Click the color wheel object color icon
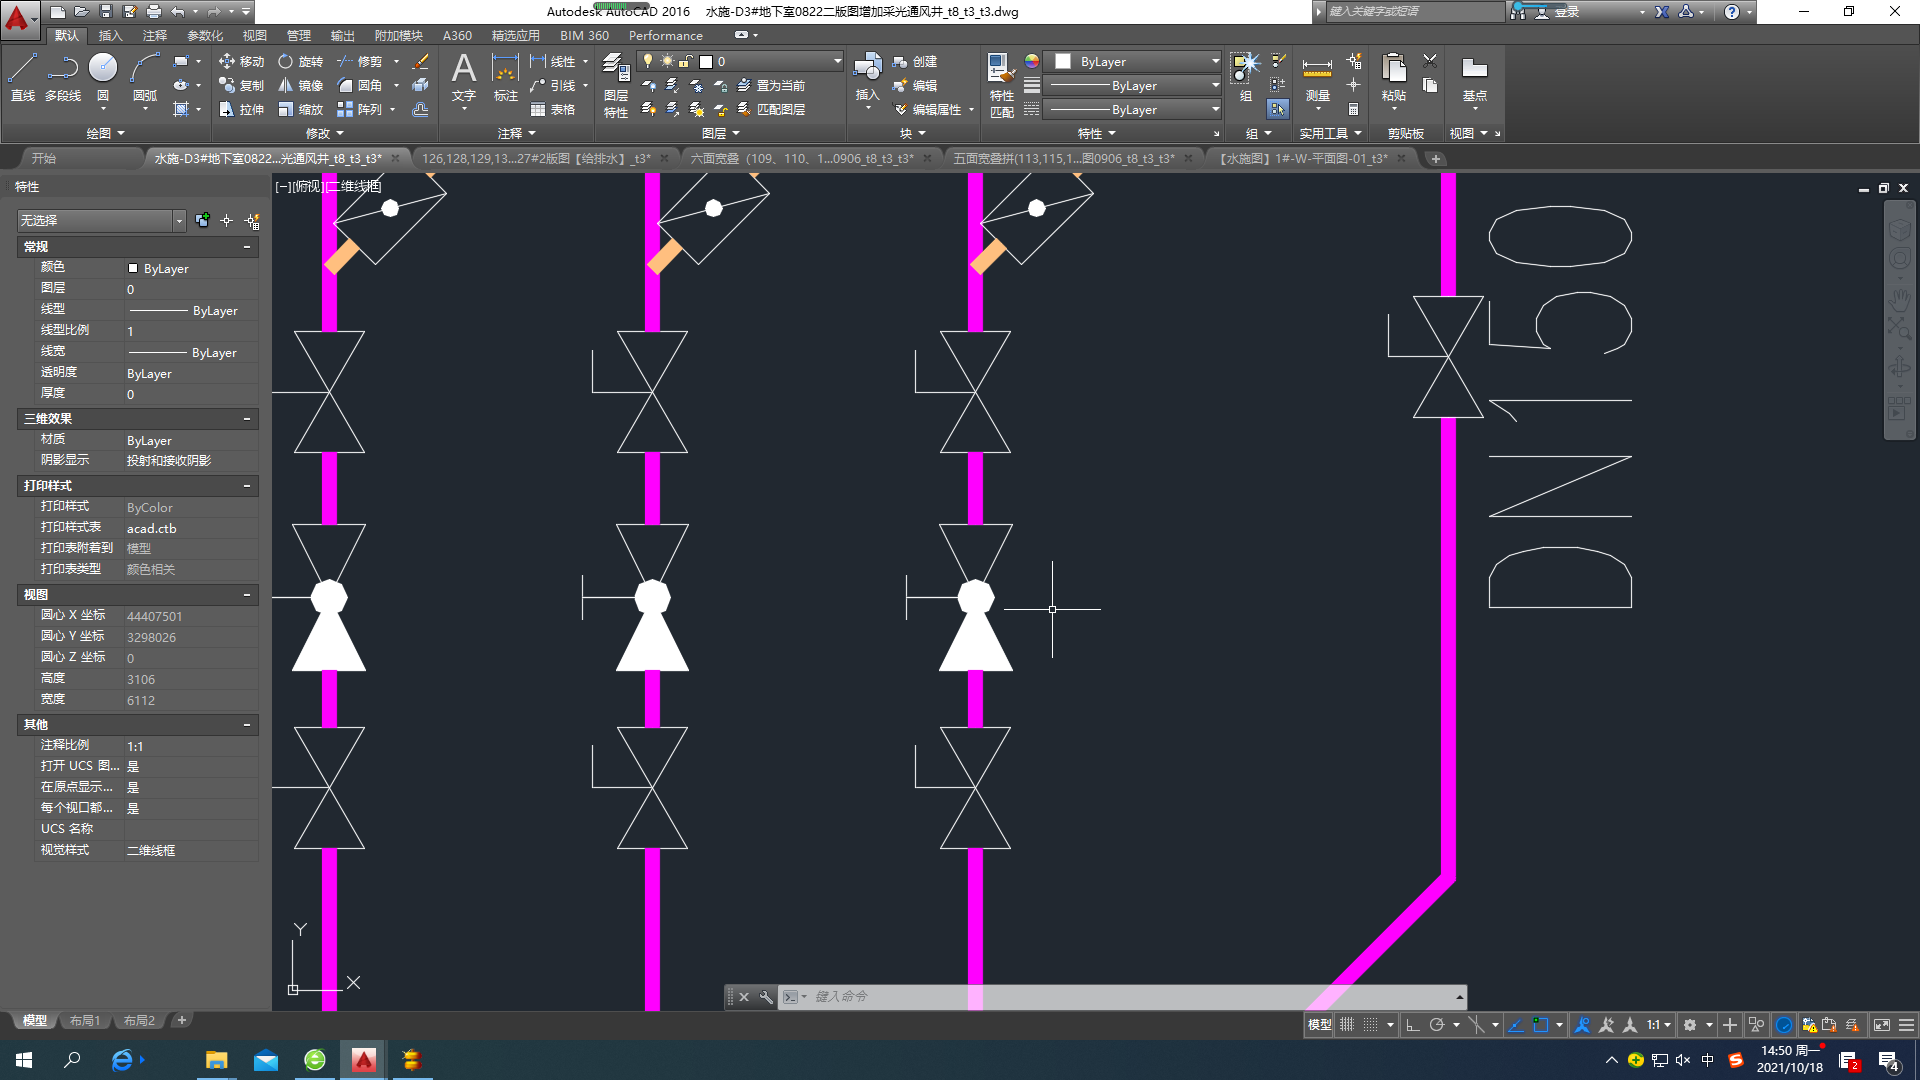This screenshot has width=1920, height=1080. (1031, 61)
